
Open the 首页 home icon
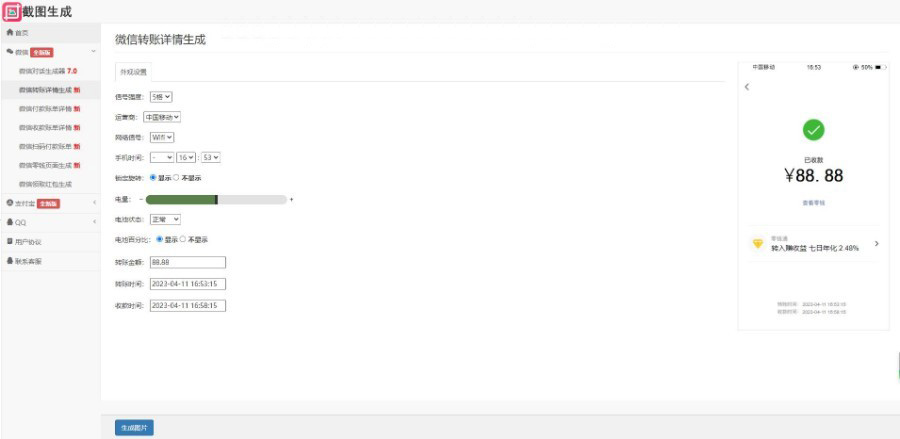coord(10,33)
